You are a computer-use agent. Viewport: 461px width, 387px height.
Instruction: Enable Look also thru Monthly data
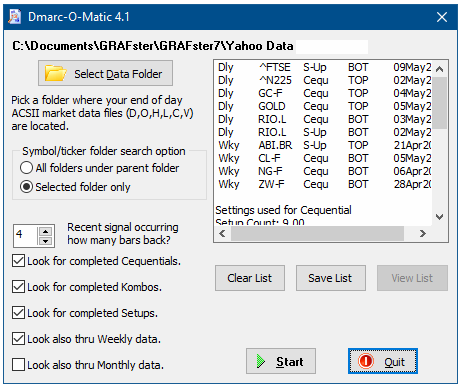[18, 365]
